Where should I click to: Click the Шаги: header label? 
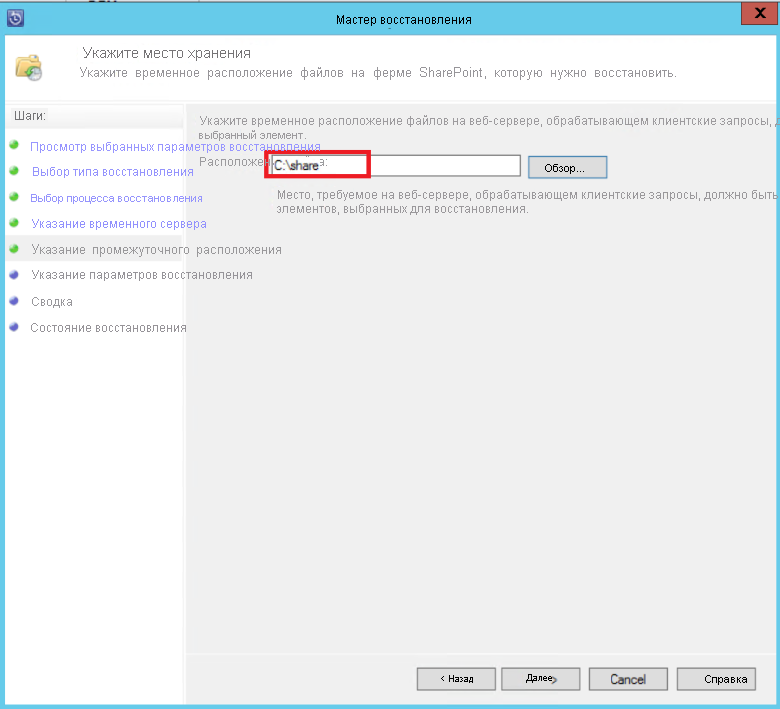point(30,116)
